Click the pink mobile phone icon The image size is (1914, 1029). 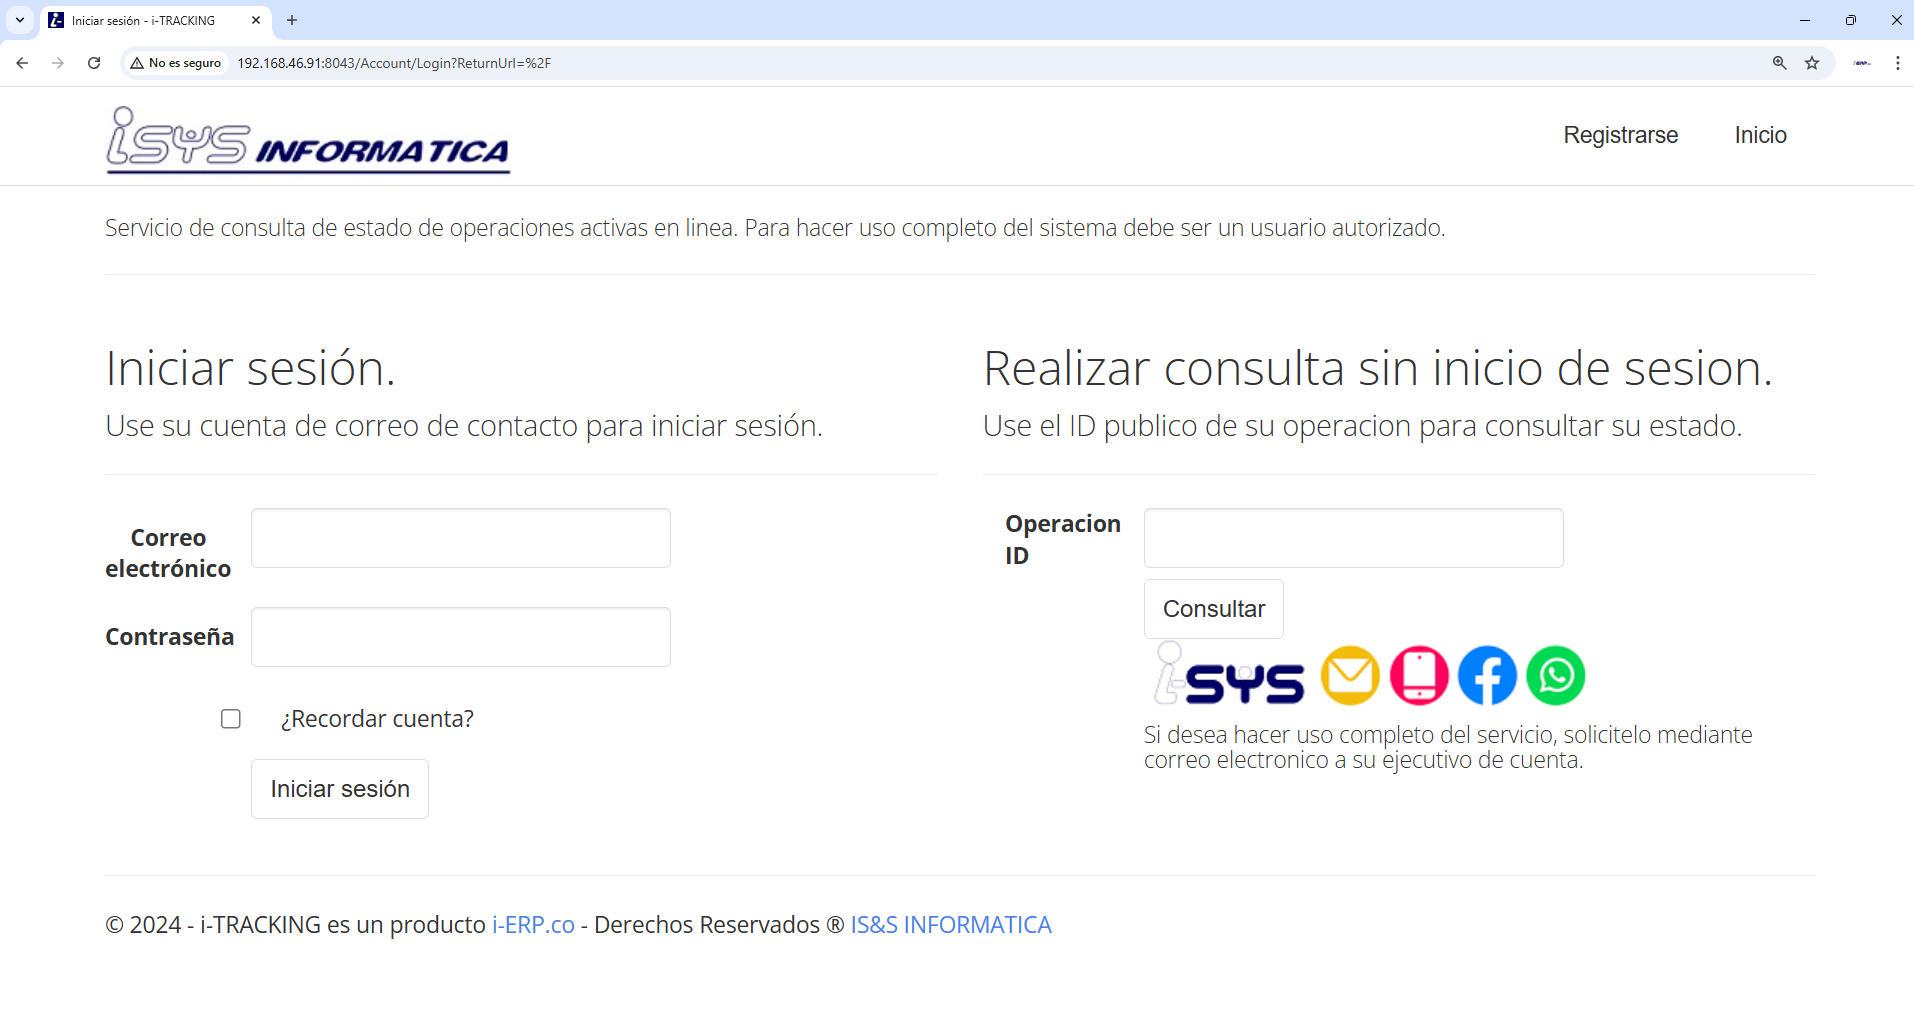(x=1419, y=676)
